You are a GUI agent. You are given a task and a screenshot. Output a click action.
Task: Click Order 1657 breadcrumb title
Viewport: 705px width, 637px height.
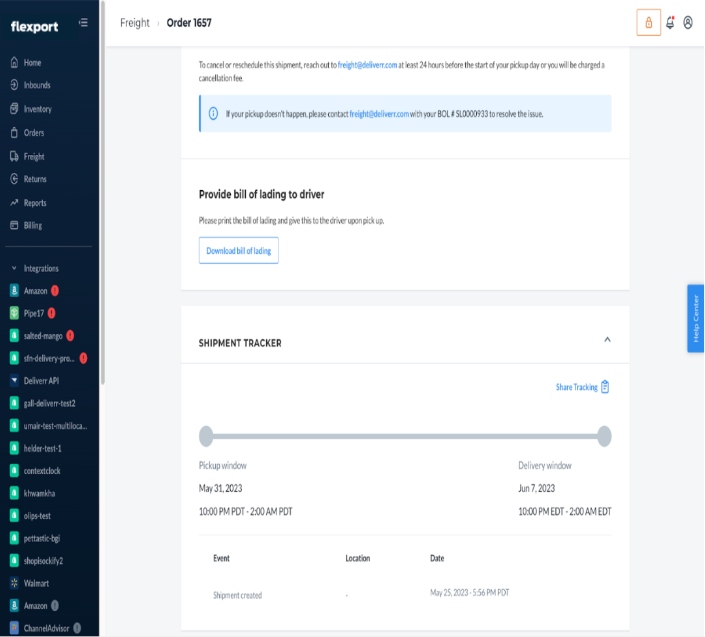pyautogui.click(x=189, y=23)
